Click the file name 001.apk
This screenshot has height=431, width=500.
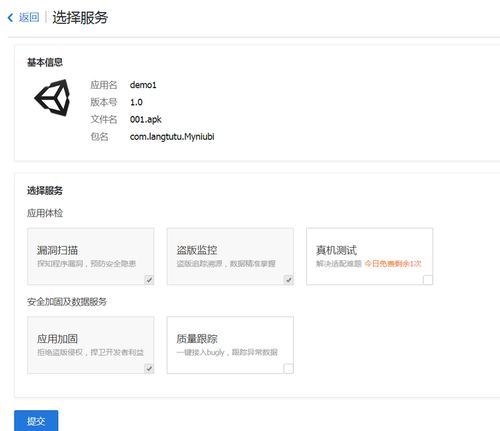[x=146, y=119]
